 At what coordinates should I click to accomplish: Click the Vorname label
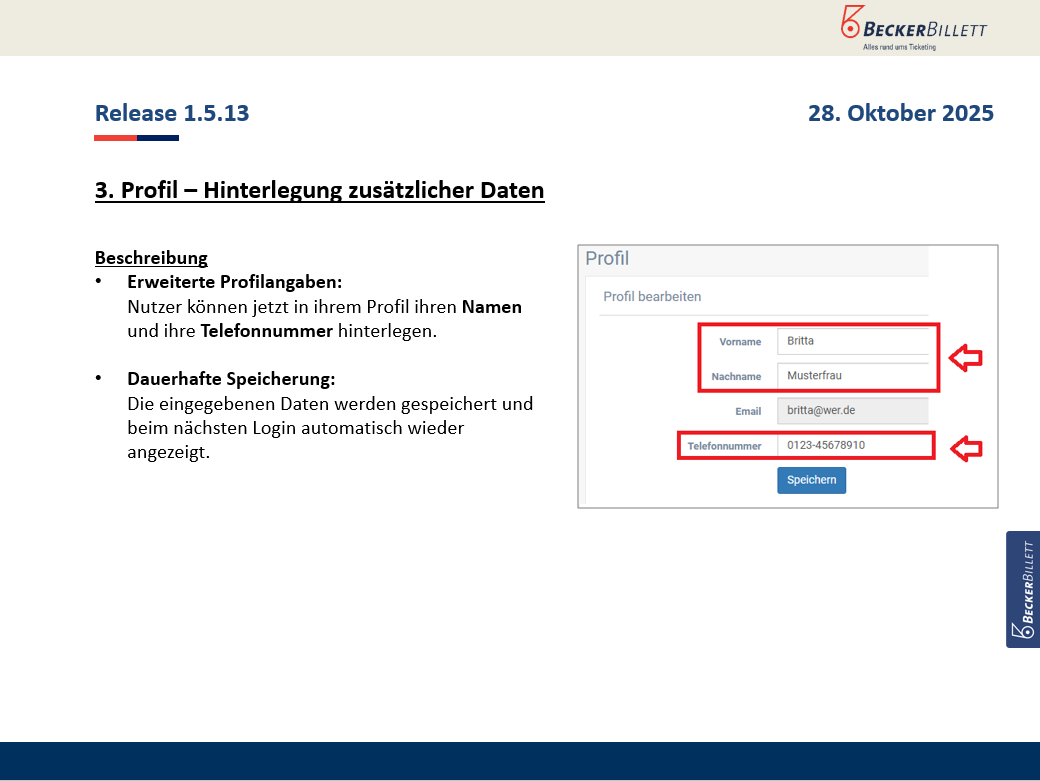click(x=740, y=342)
